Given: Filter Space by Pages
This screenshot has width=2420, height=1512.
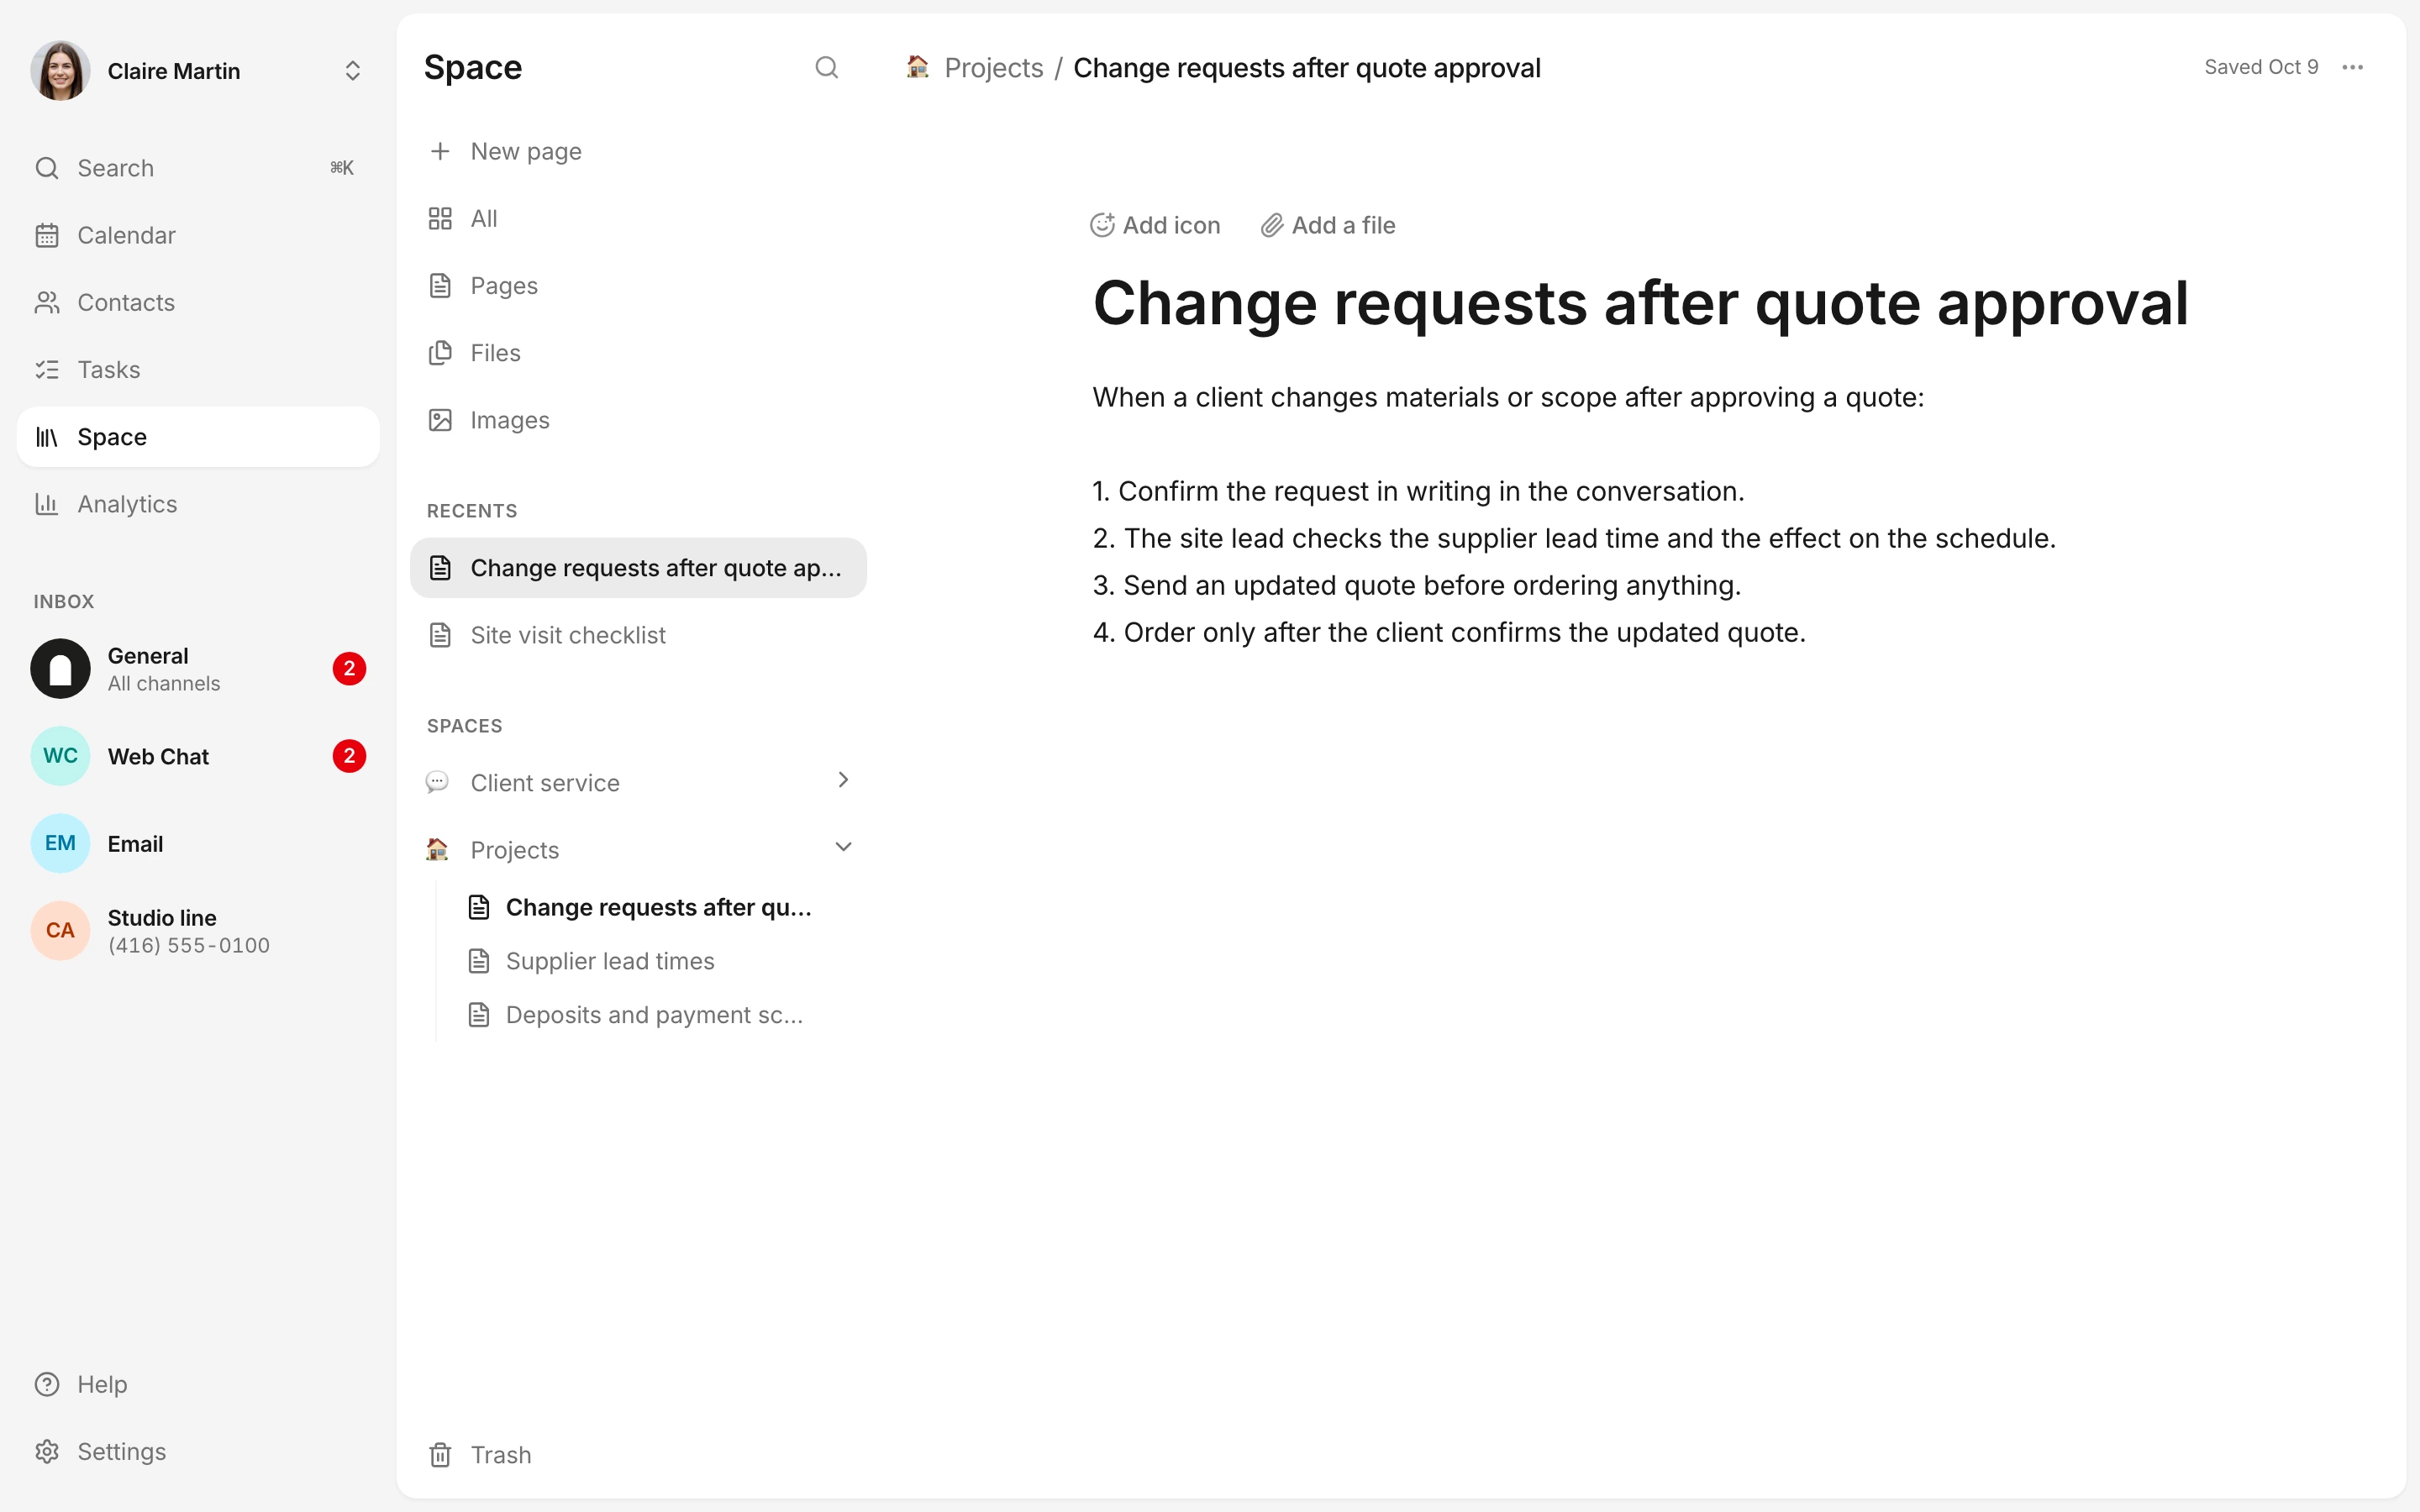Looking at the screenshot, I should click(638, 286).
